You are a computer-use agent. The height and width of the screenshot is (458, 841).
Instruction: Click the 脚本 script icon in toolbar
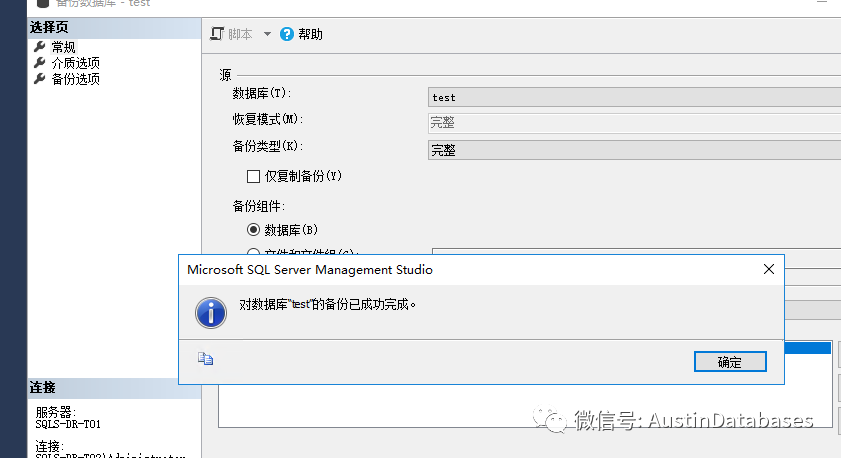tap(217, 34)
